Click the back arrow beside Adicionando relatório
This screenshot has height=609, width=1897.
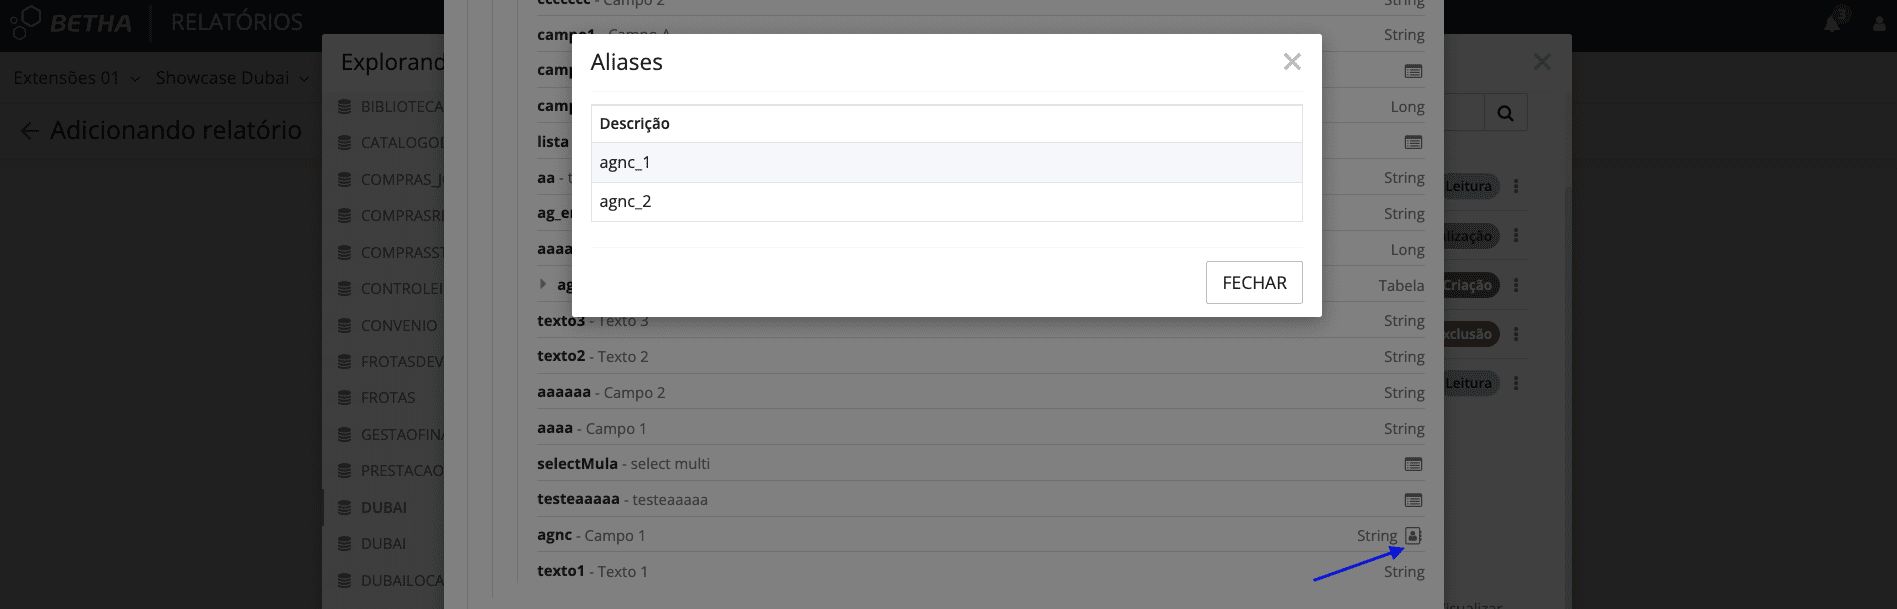tap(30, 131)
